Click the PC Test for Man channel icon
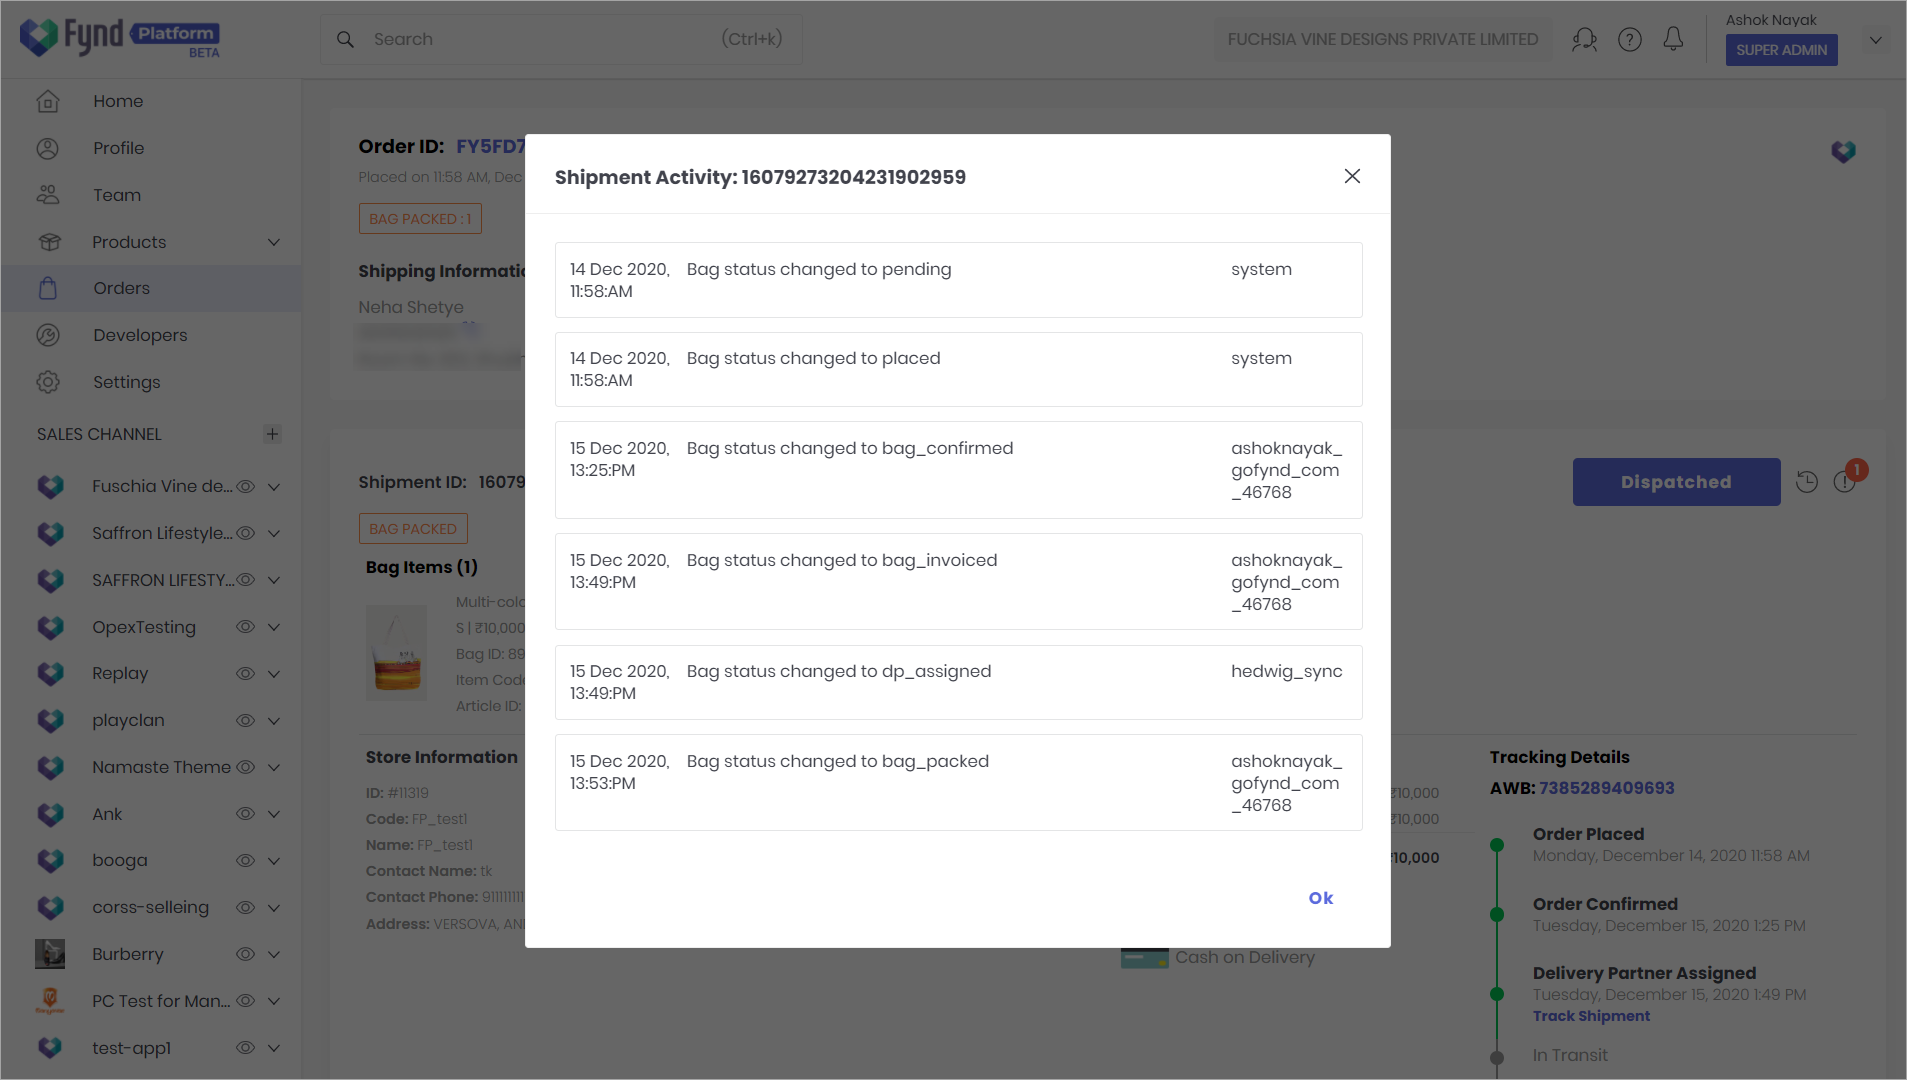This screenshot has width=1907, height=1080. [x=50, y=1001]
